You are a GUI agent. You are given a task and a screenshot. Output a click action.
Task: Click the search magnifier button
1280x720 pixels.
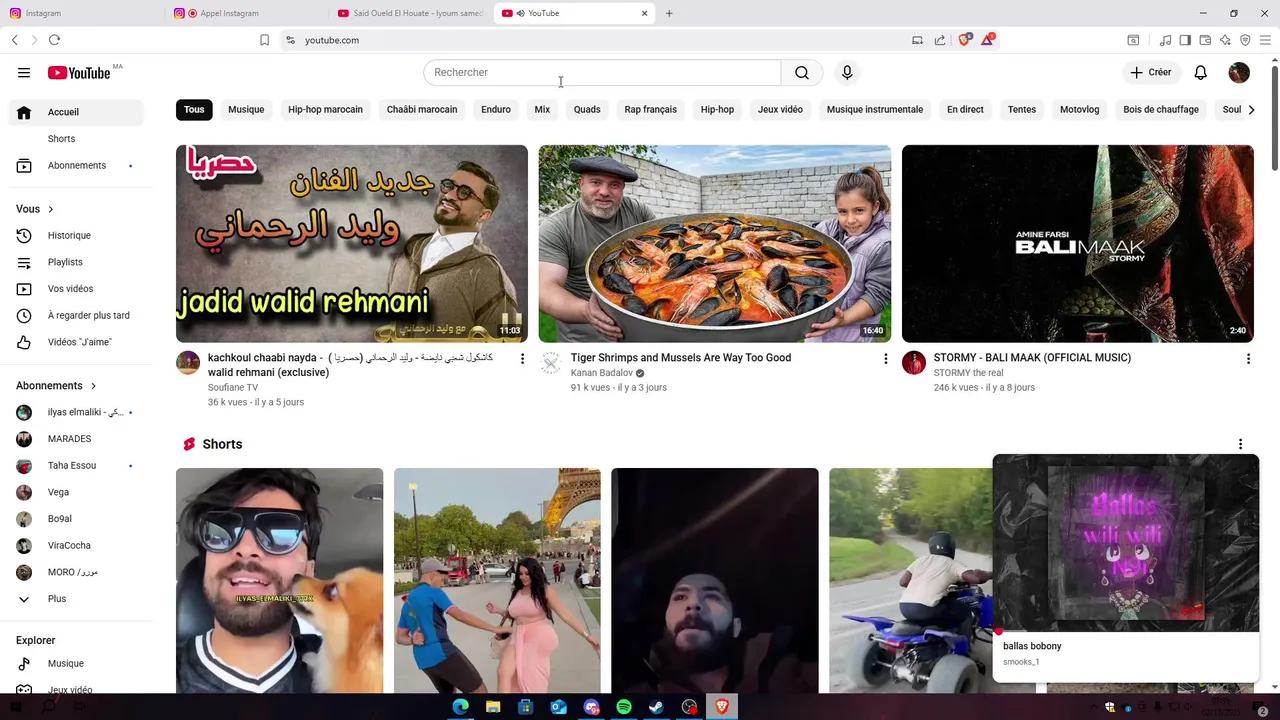[802, 72]
